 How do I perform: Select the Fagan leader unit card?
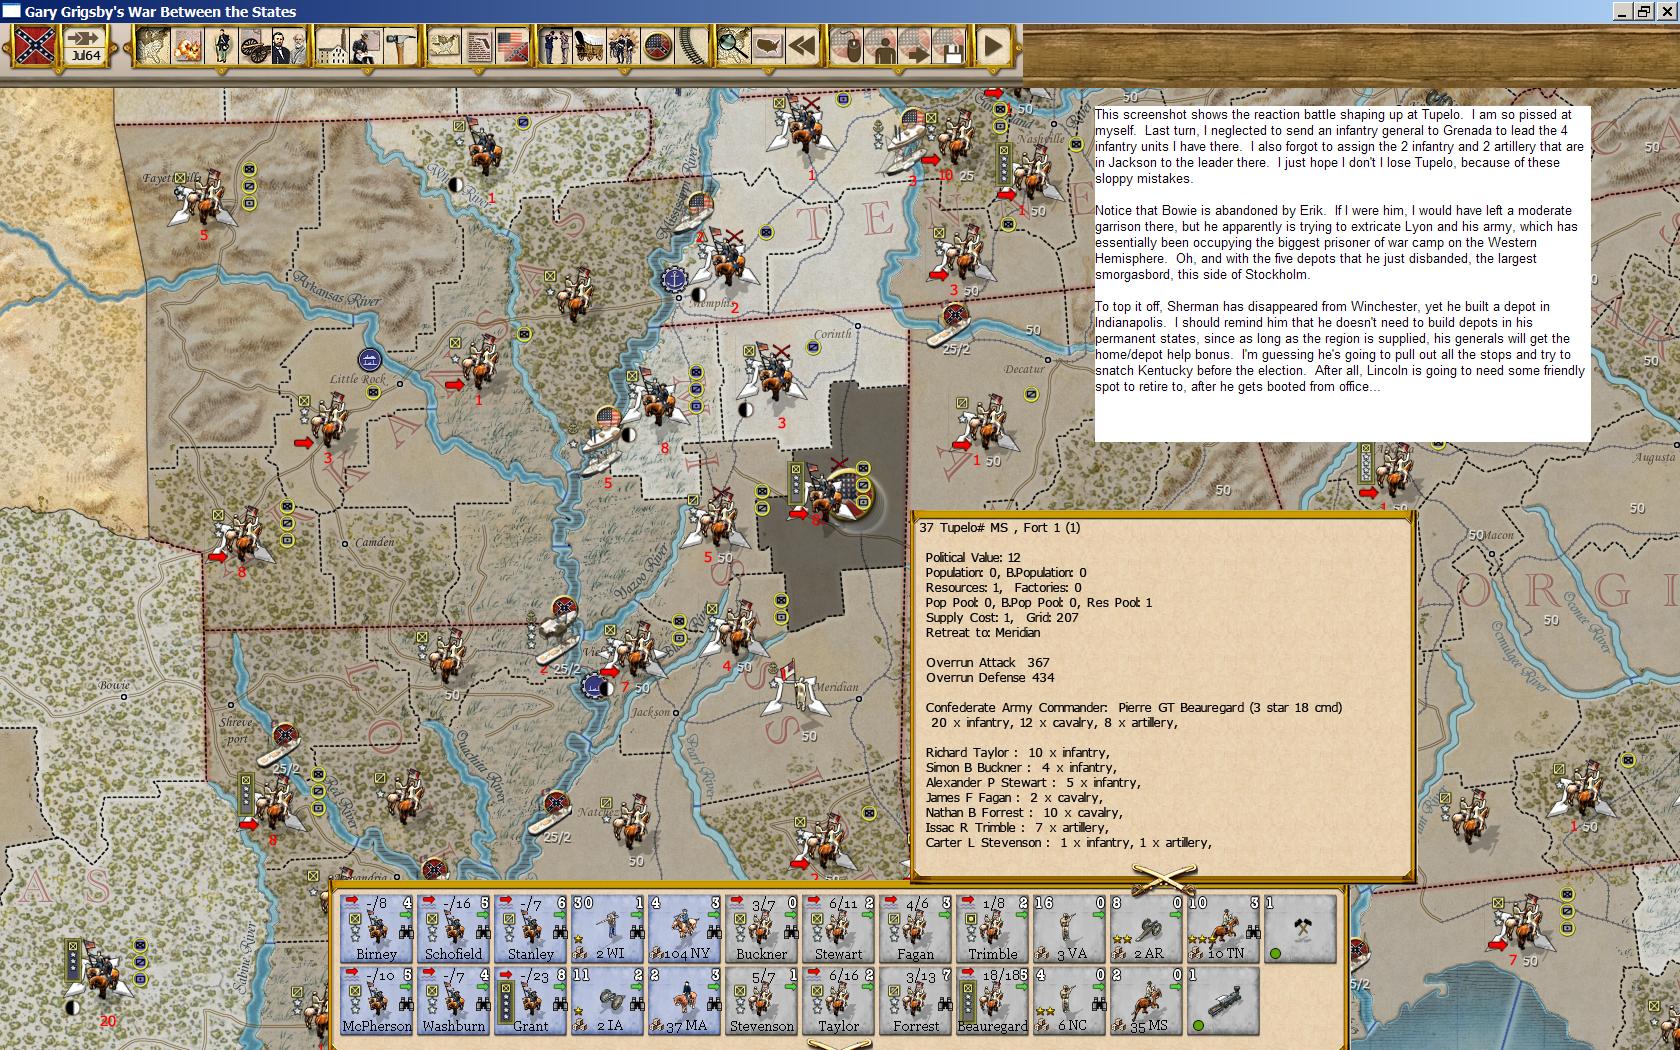coord(916,929)
